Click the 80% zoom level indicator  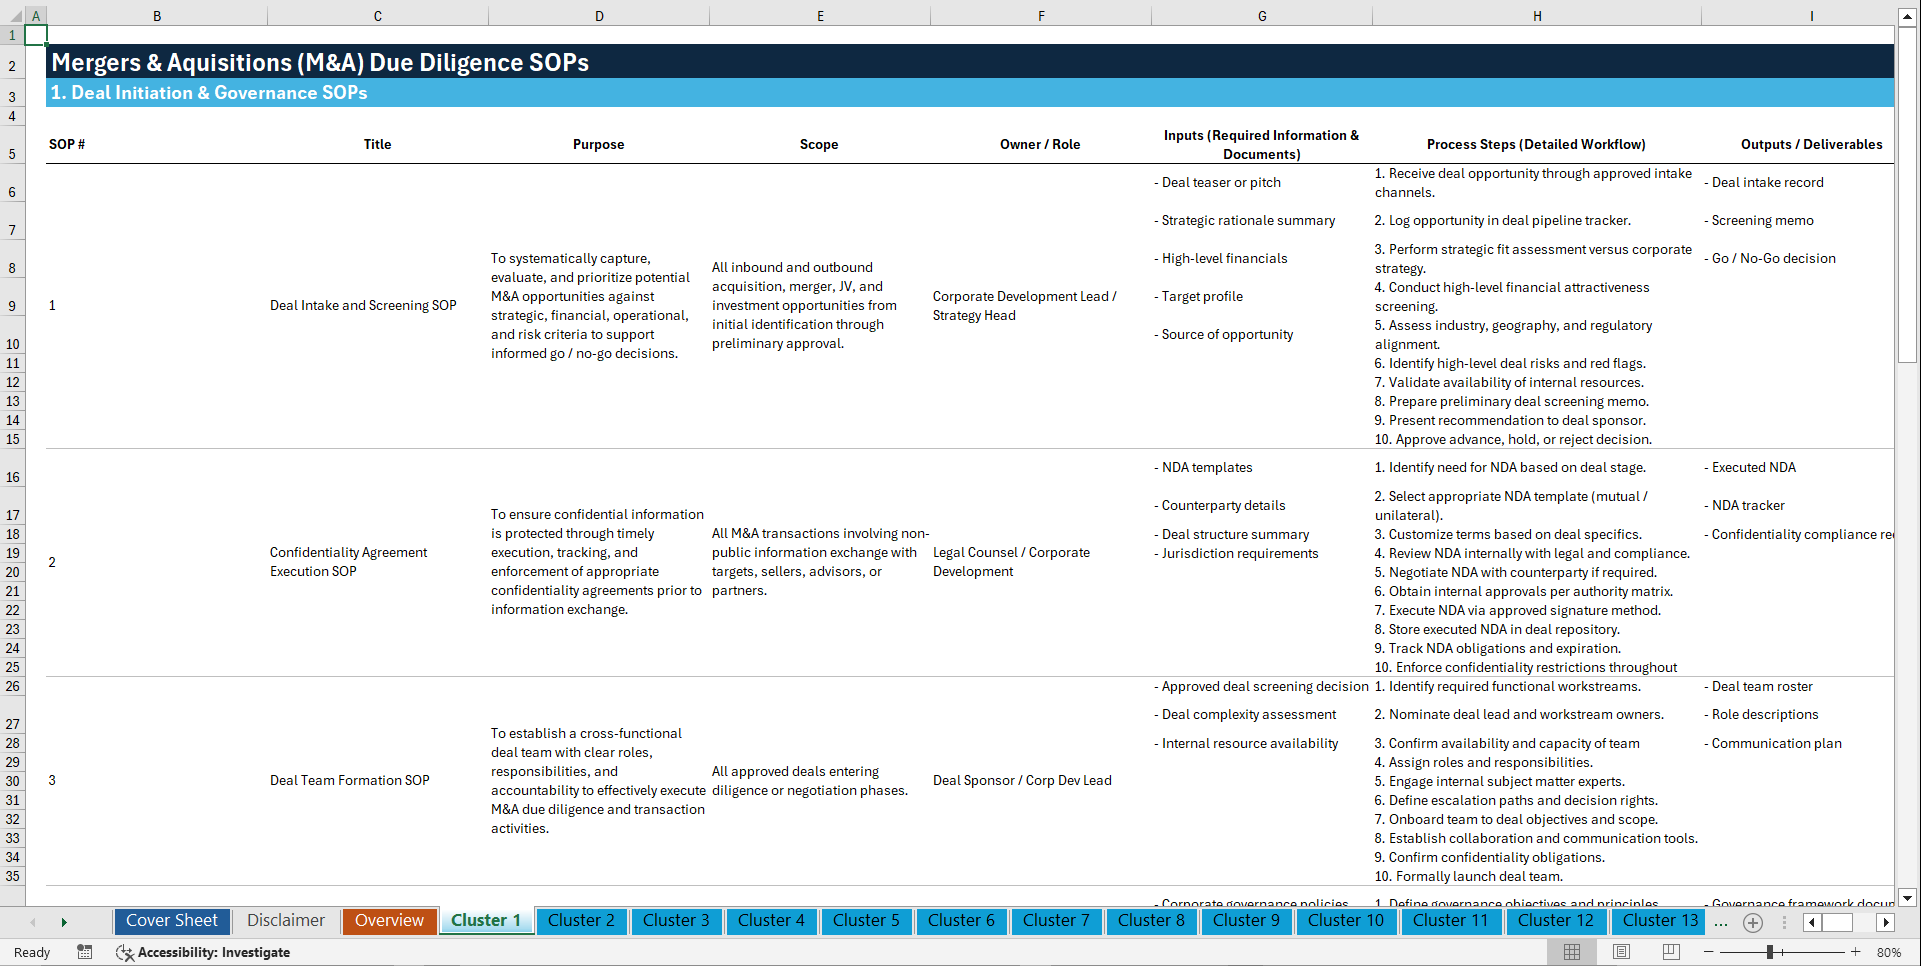click(1888, 951)
